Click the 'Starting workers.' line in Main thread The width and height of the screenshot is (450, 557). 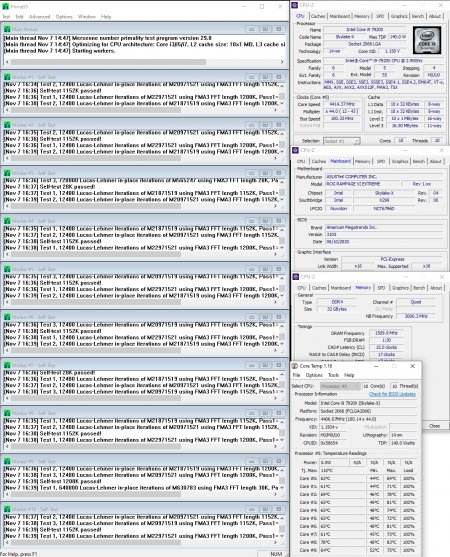60,51
